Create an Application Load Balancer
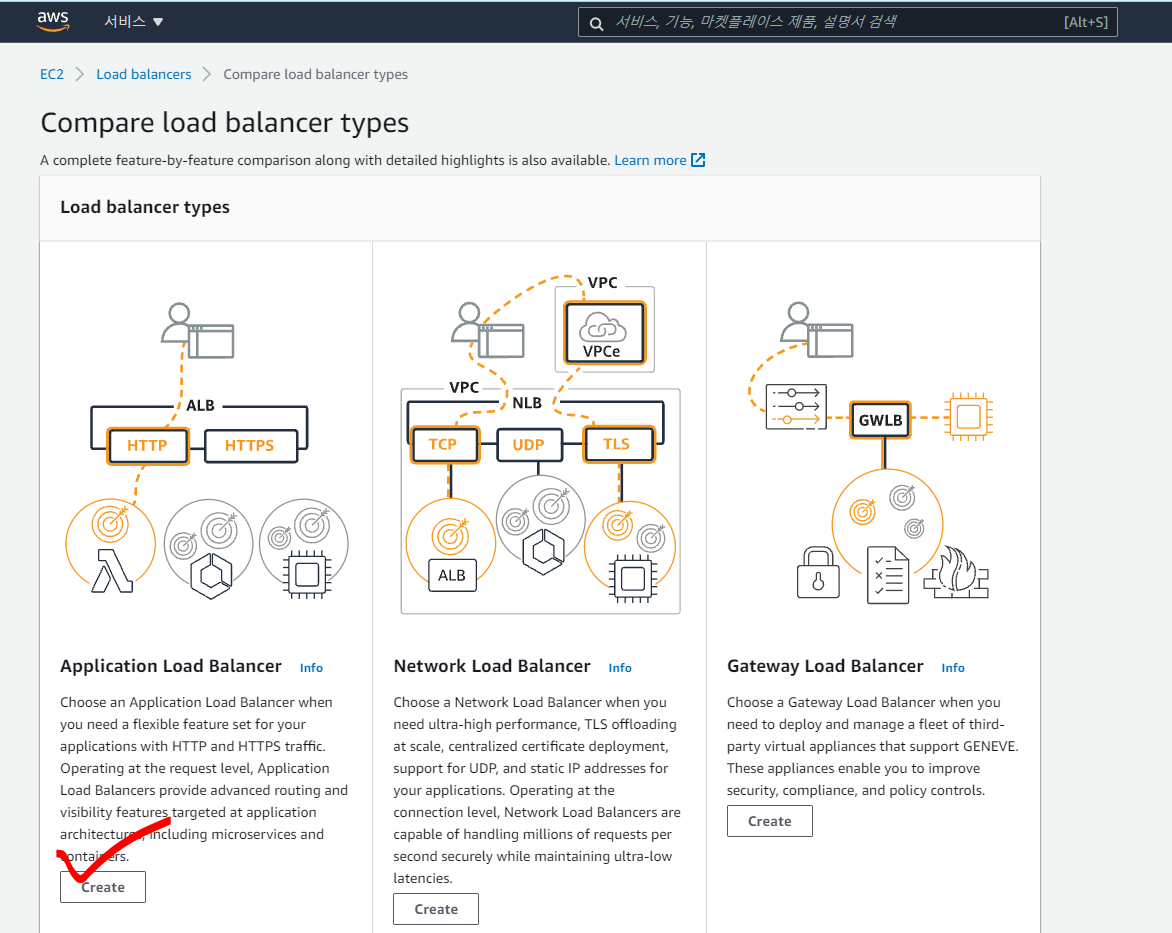This screenshot has width=1172, height=933. point(103,887)
